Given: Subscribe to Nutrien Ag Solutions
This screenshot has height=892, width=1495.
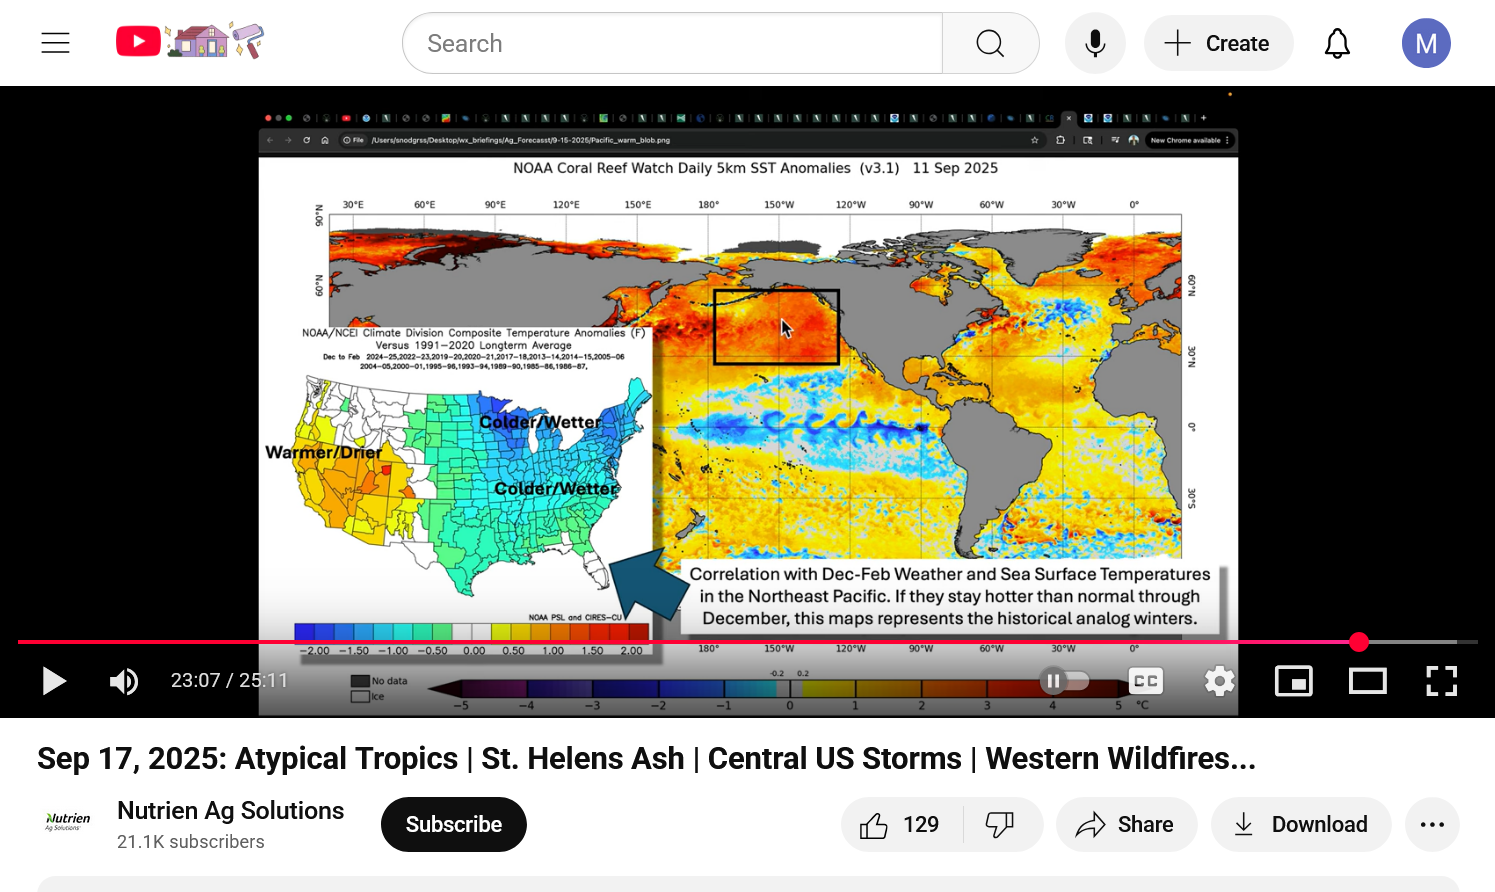Looking at the screenshot, I should 453,824.
